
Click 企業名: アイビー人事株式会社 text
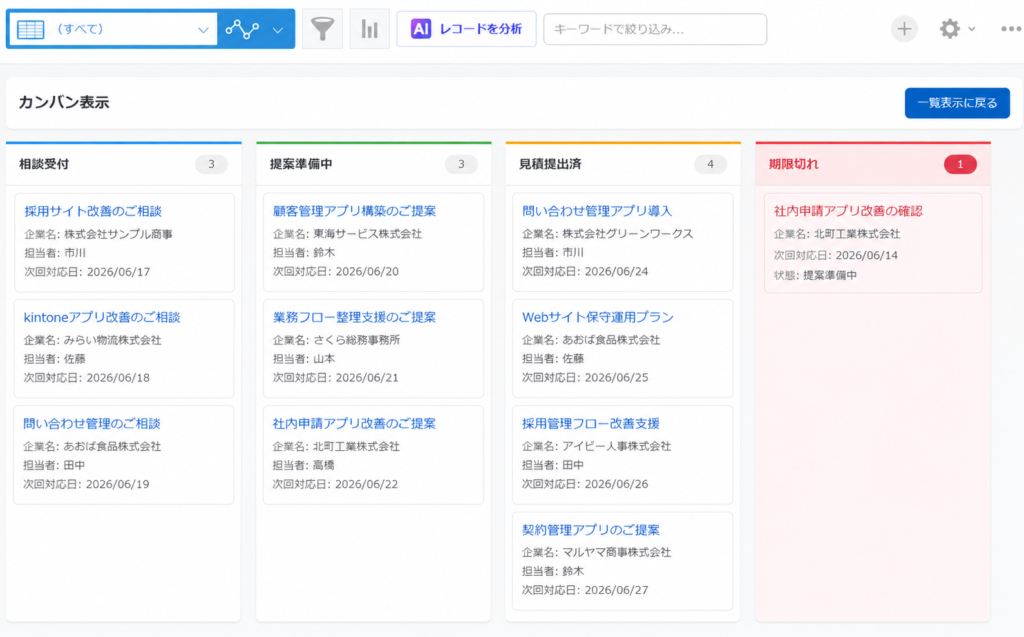[x=596, y=446]
